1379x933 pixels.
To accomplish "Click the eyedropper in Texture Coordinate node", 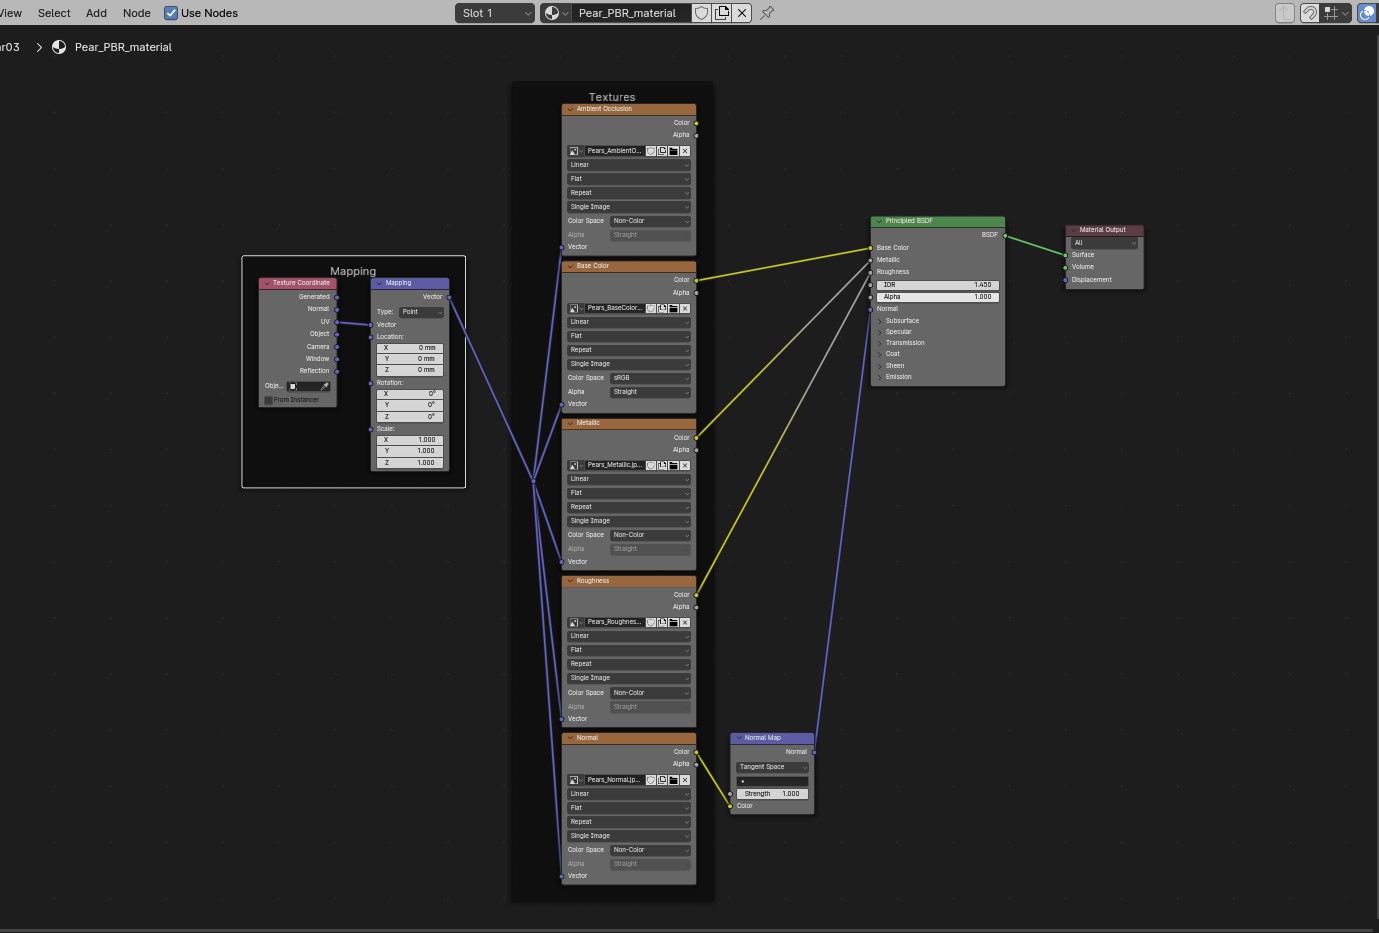I will [x=324, y=386].
